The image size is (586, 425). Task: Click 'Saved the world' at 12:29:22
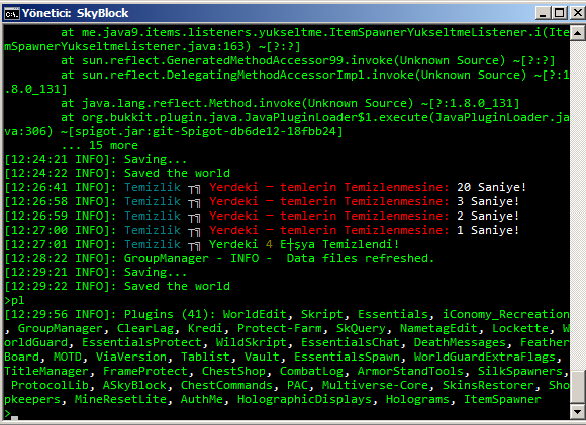click(x=177, y=286)
